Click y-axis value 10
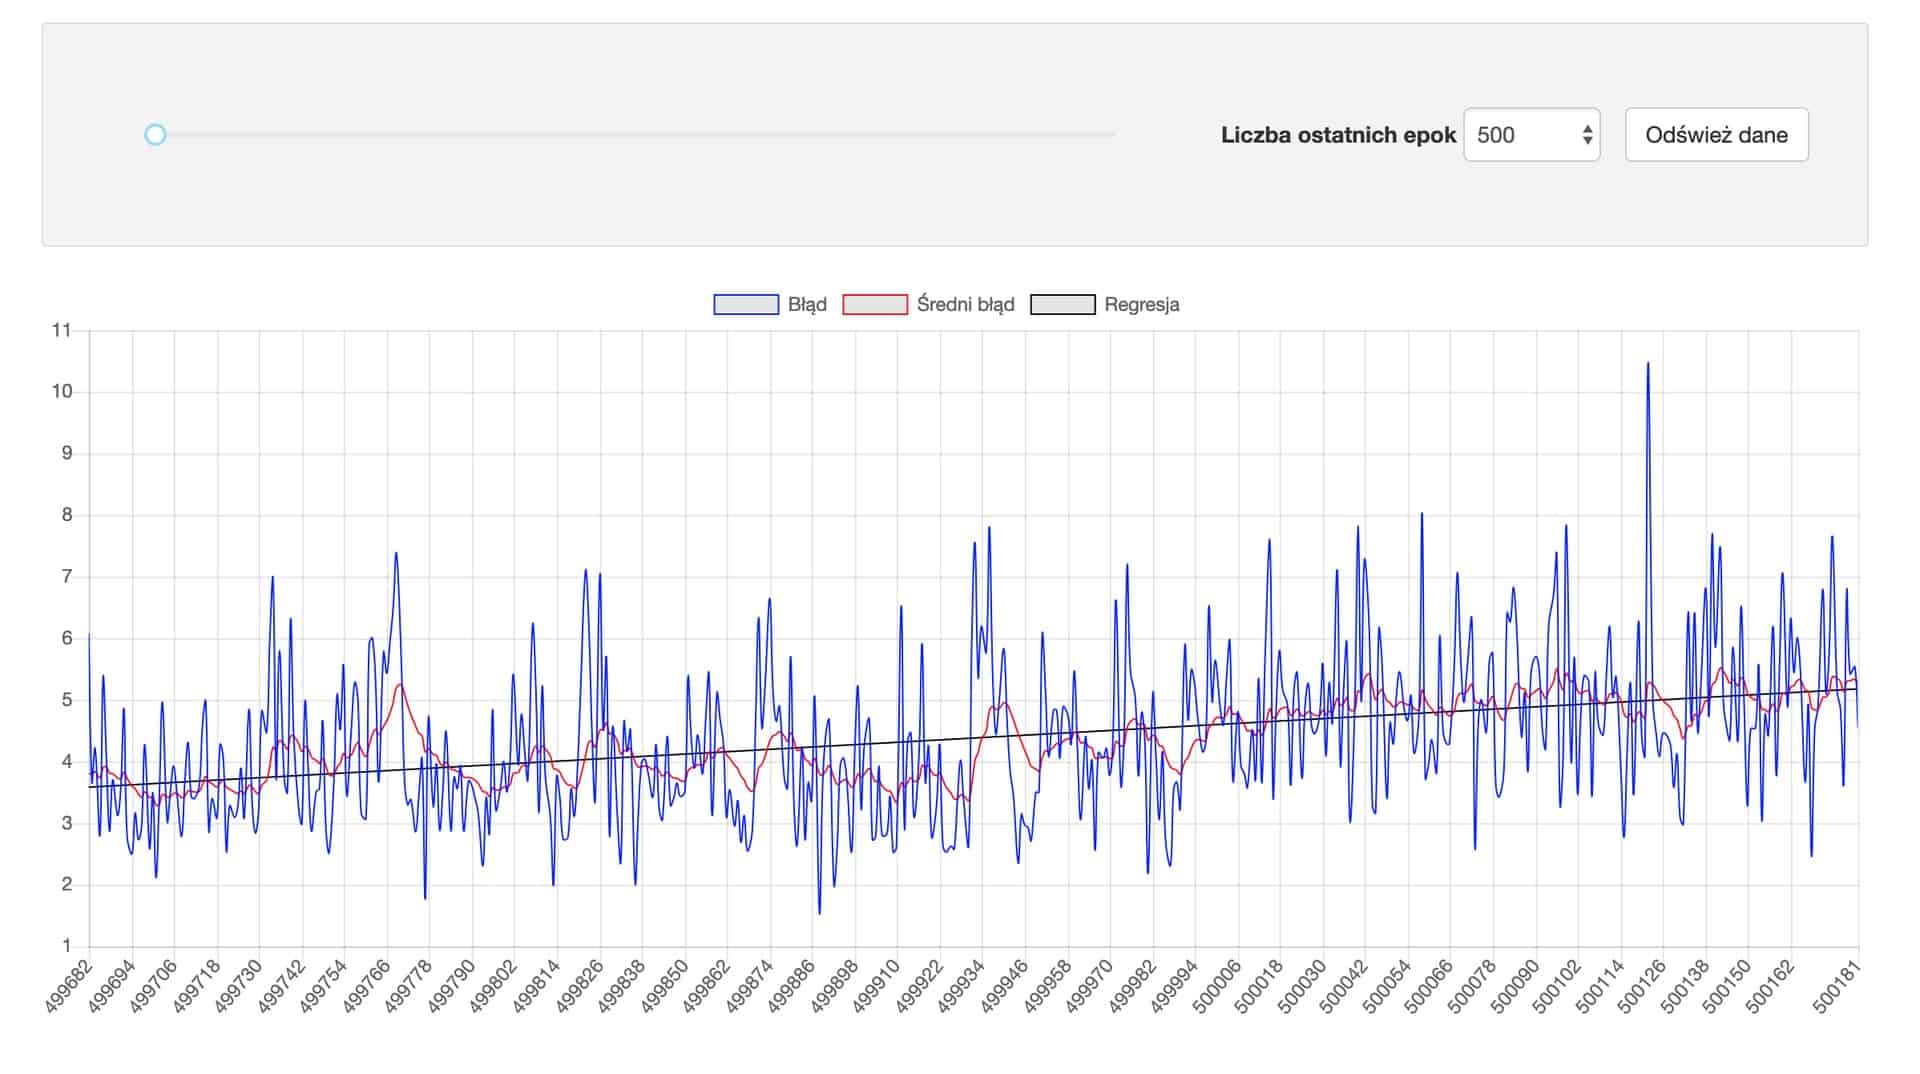This screenshot has height=1074, width=1920. [62, 392]
